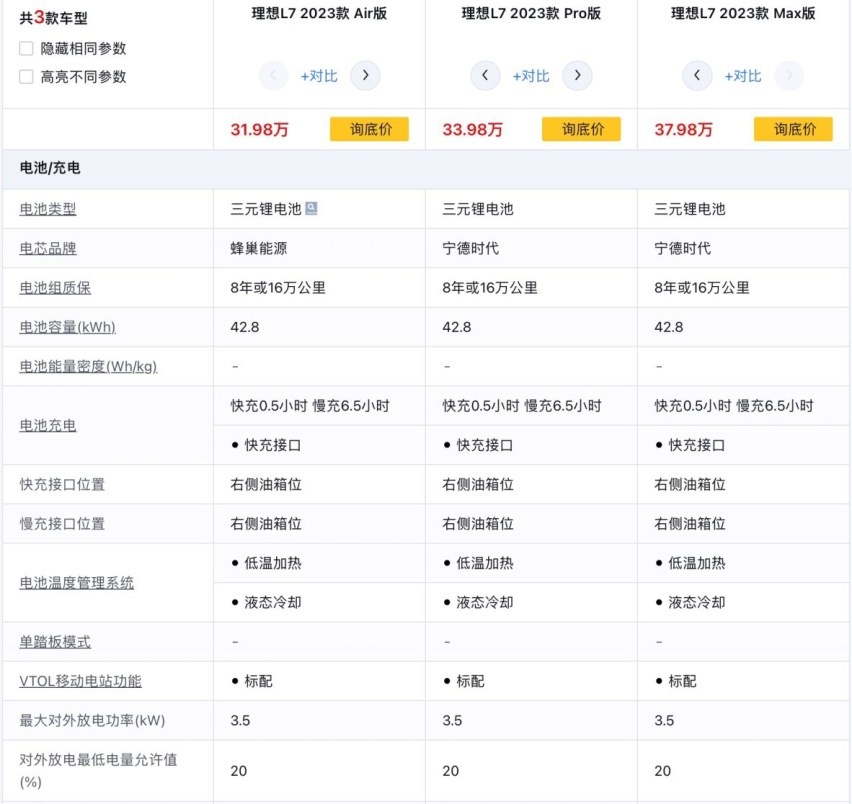The image size is (852, 804).
Task: Click the 33.98万 price
Action: click(x=472, y=130)
